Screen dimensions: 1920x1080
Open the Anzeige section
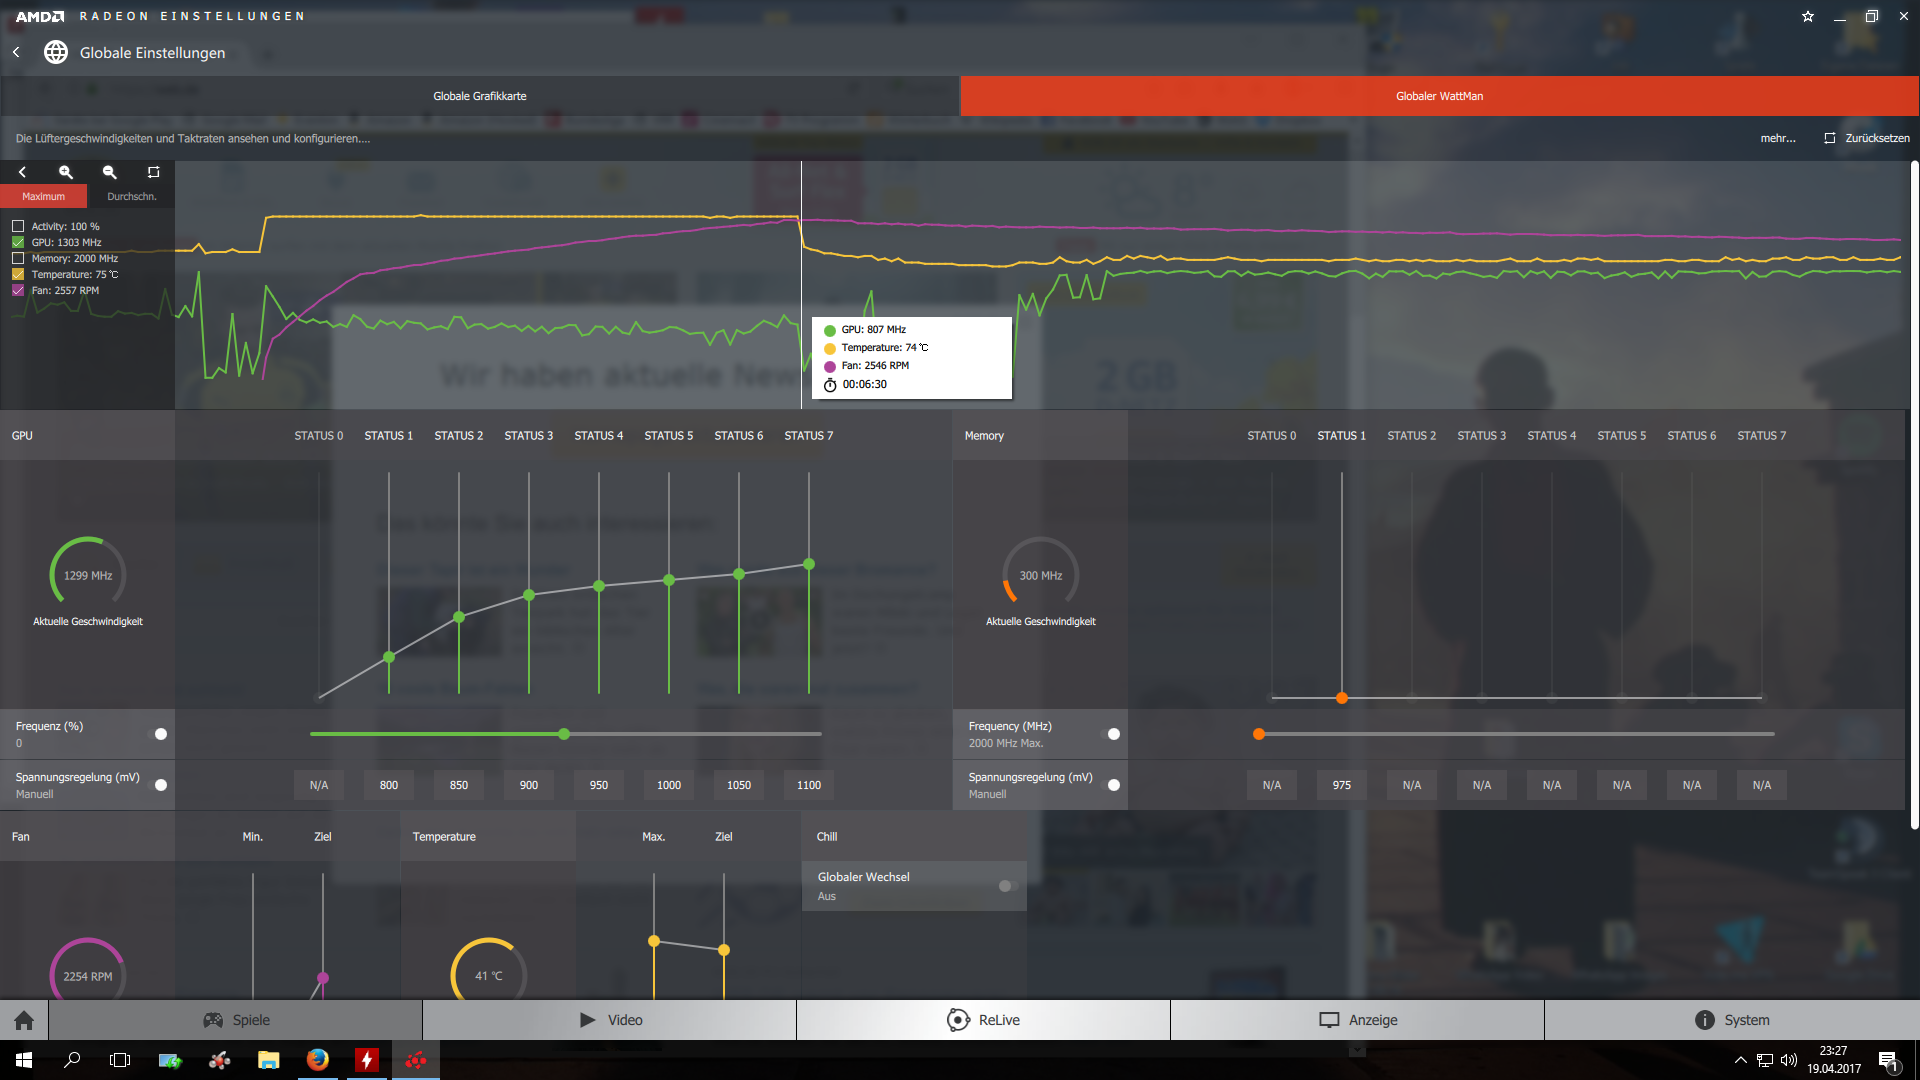tap(1358, 1020)
